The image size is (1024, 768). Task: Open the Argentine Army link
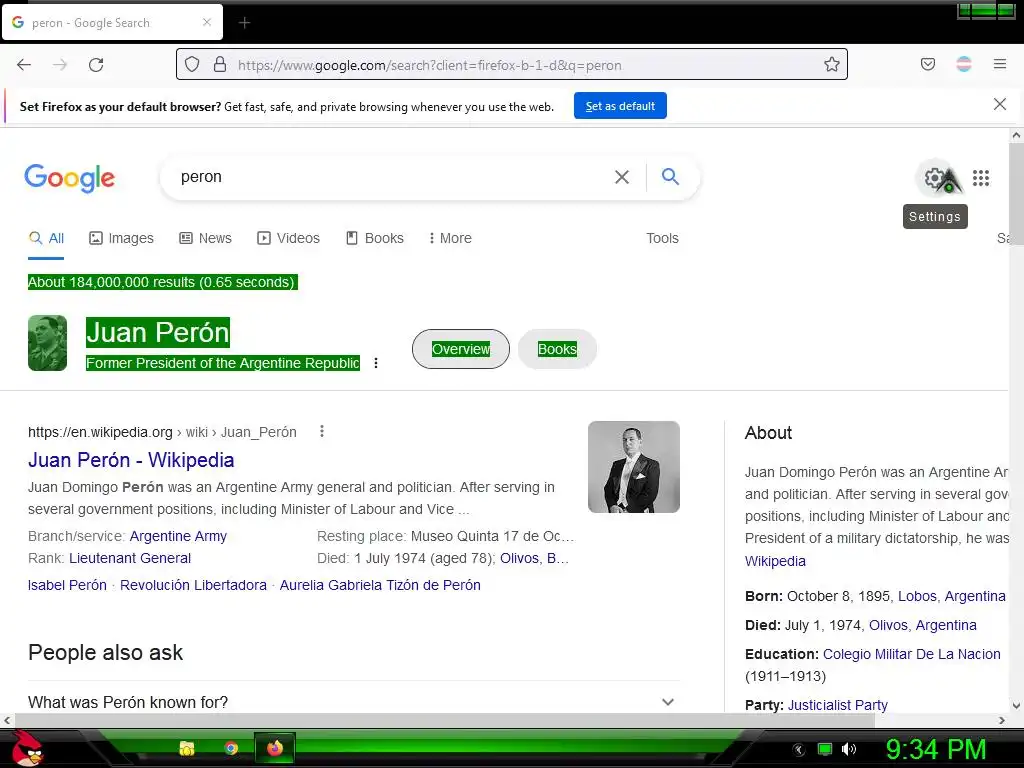click(x=178, y=536)
